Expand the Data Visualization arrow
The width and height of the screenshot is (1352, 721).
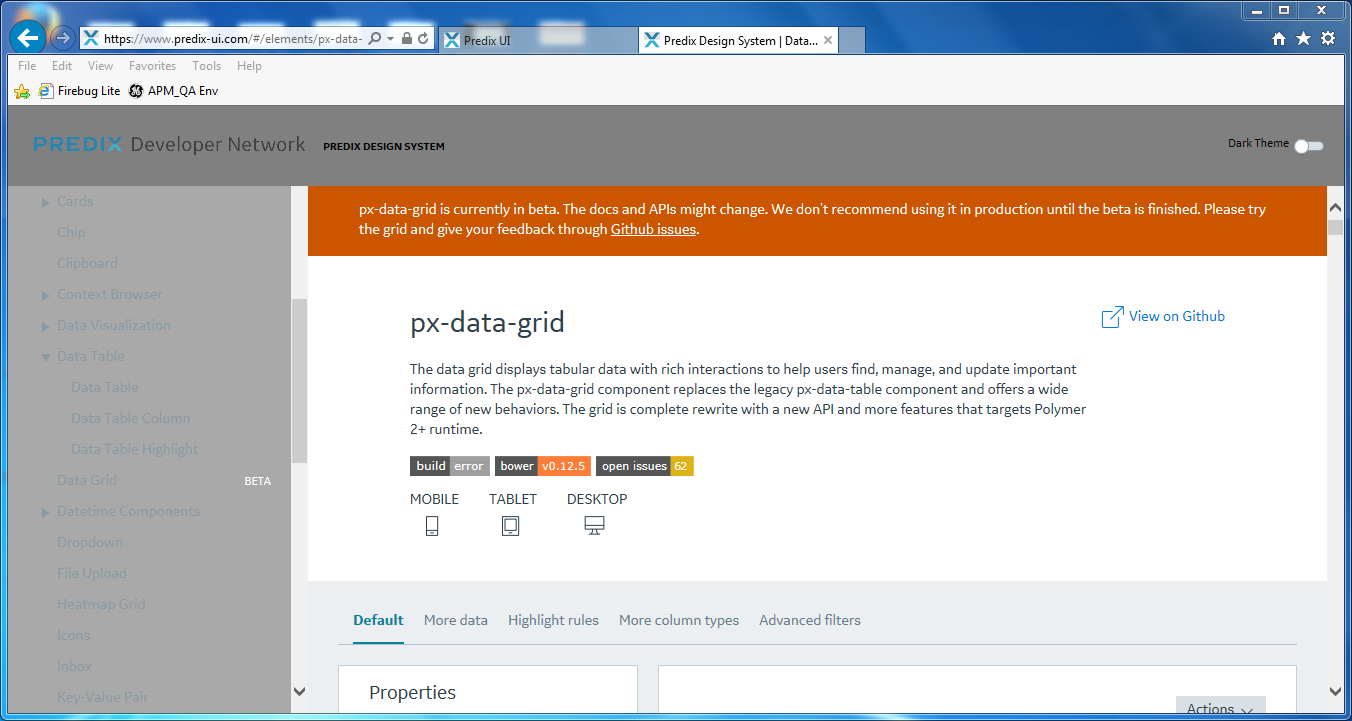click(x=46, y=326)
